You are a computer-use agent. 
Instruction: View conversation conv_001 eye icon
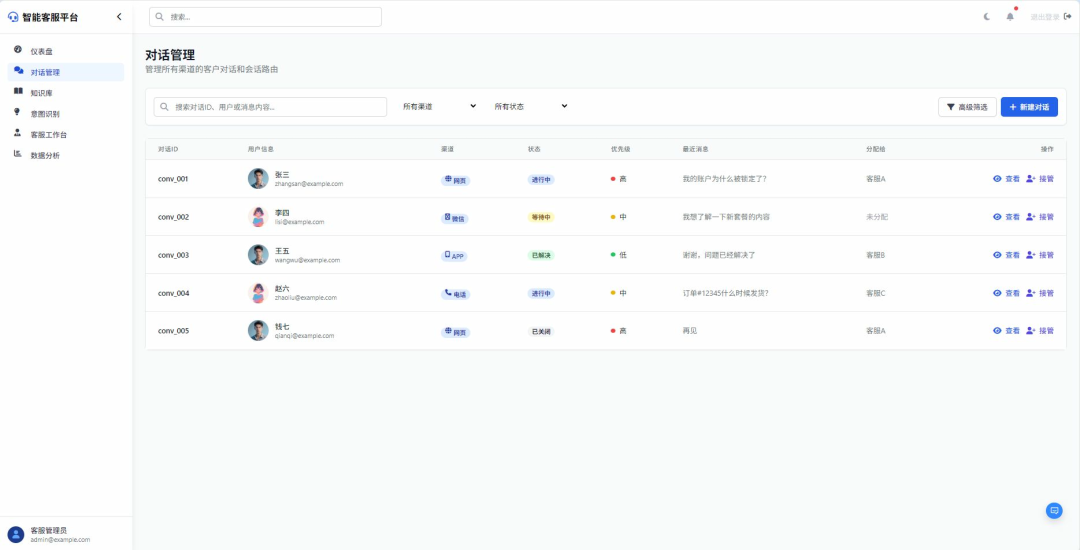[x=997, y=179]
